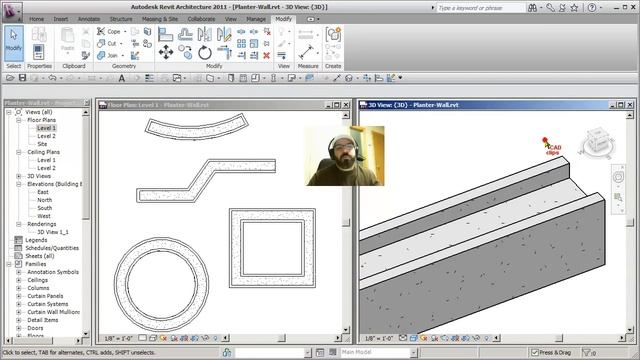This screenshot has width=640, height=360.
Task: Click the Text 'A' quick access tool
Action: pos(122,78)
